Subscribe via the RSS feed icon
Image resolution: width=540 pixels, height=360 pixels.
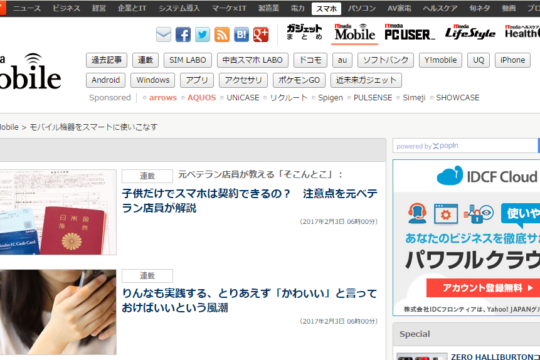tap(222, 35)
